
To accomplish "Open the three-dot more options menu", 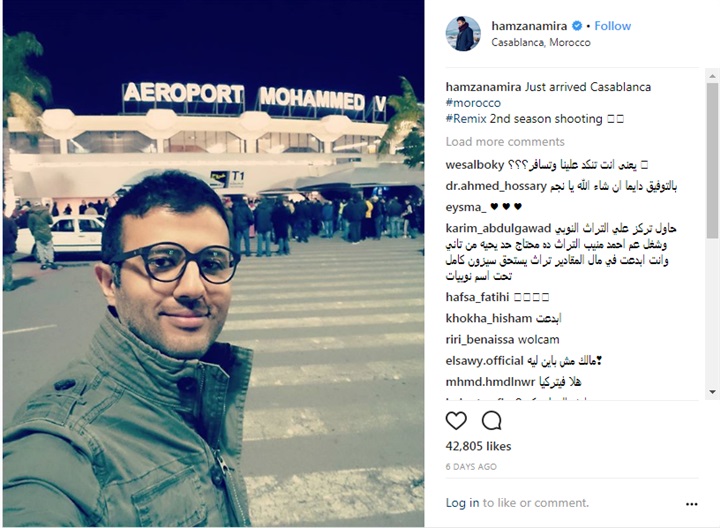I will point(692,504).
